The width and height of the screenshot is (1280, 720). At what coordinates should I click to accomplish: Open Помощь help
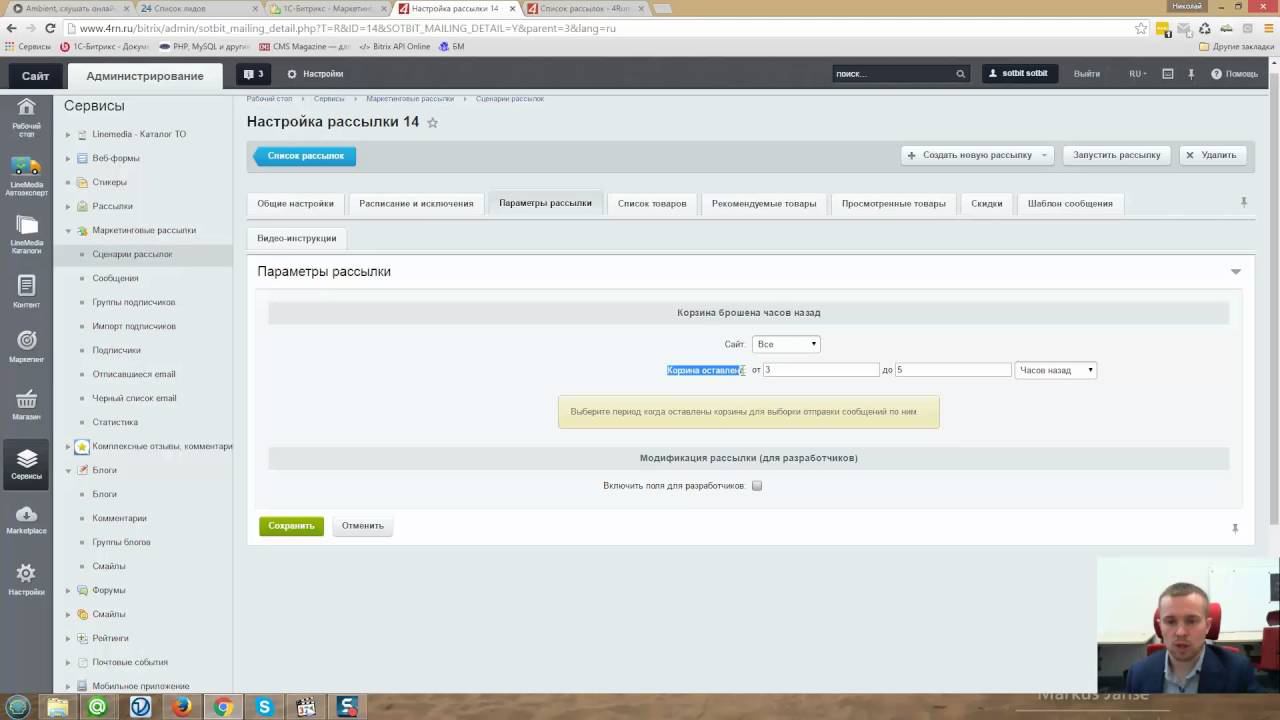tap(1234, 74)
